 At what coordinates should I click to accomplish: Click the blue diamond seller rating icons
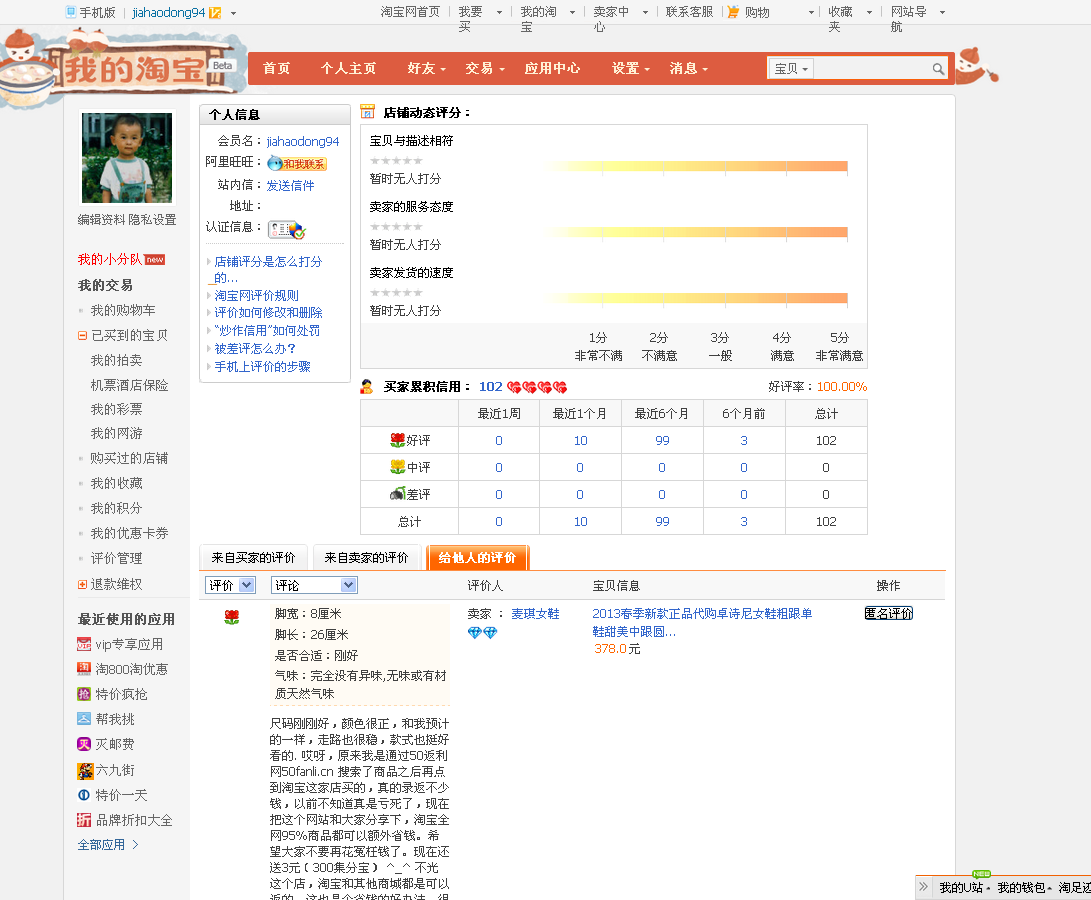pos(482,633)
